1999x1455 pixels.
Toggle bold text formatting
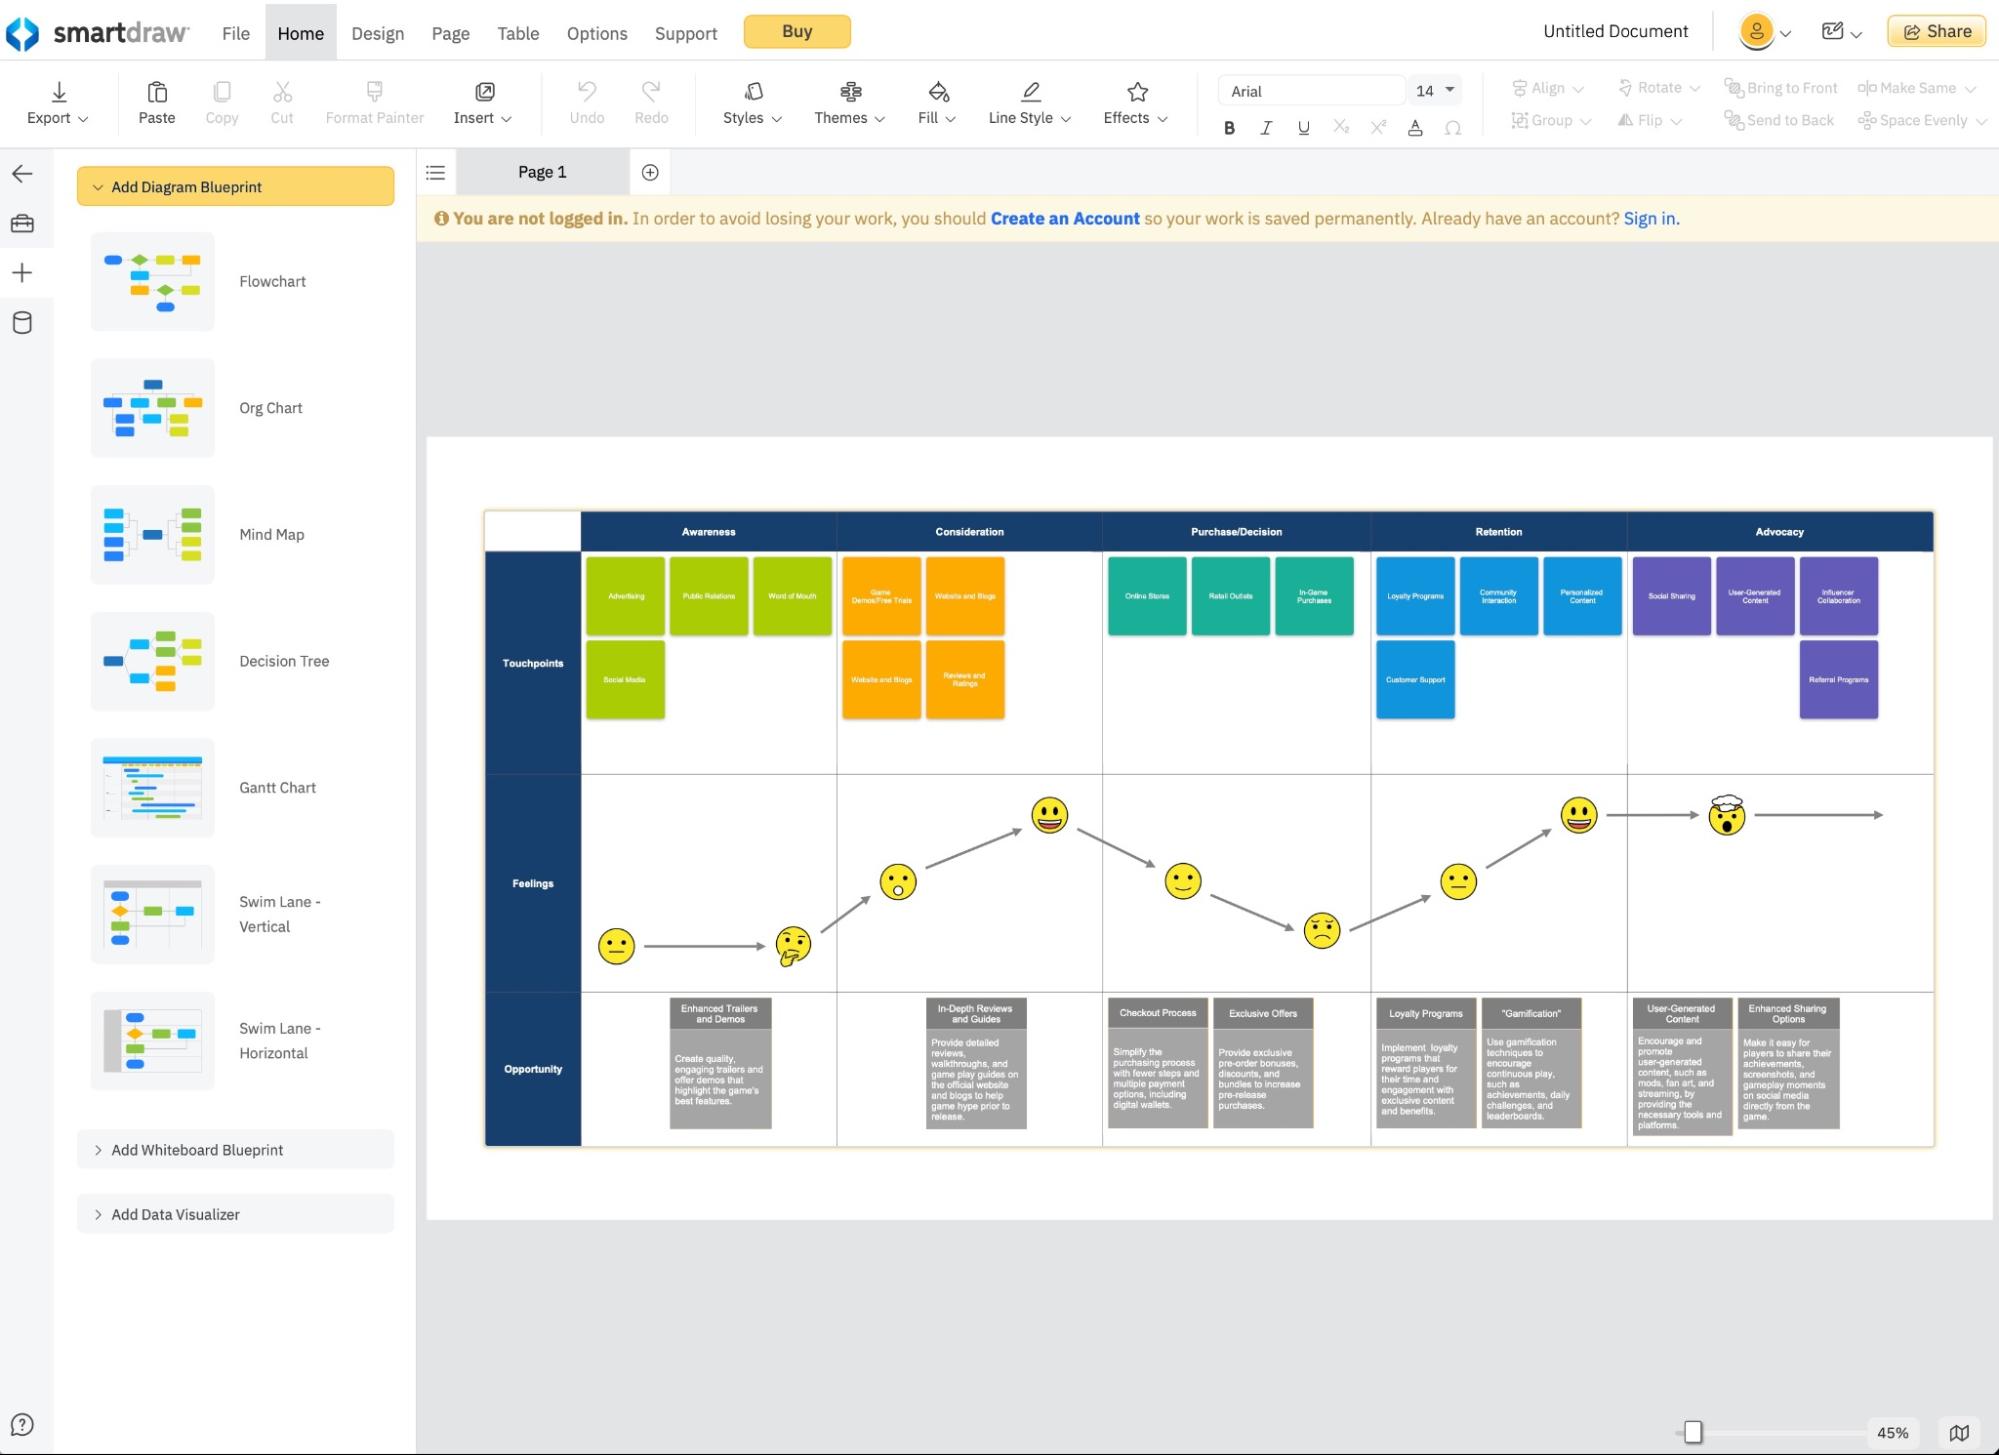[1229, 128]
